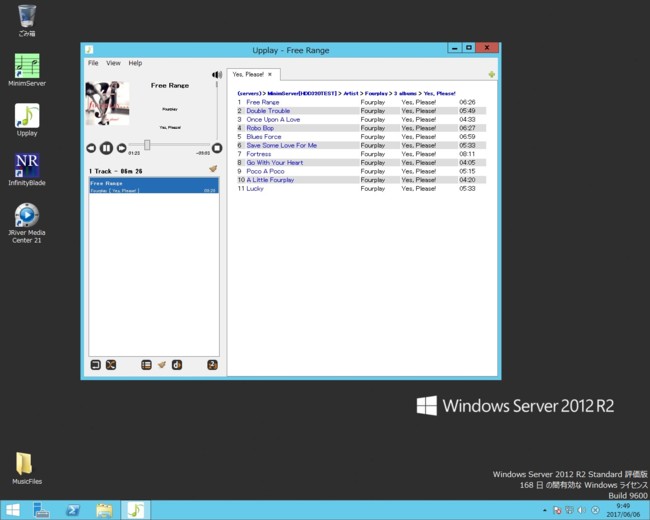Open the InfinityBlade desktop shortcut
The height and width of the screenshot is (520, 650).
(x=27, y=169)
